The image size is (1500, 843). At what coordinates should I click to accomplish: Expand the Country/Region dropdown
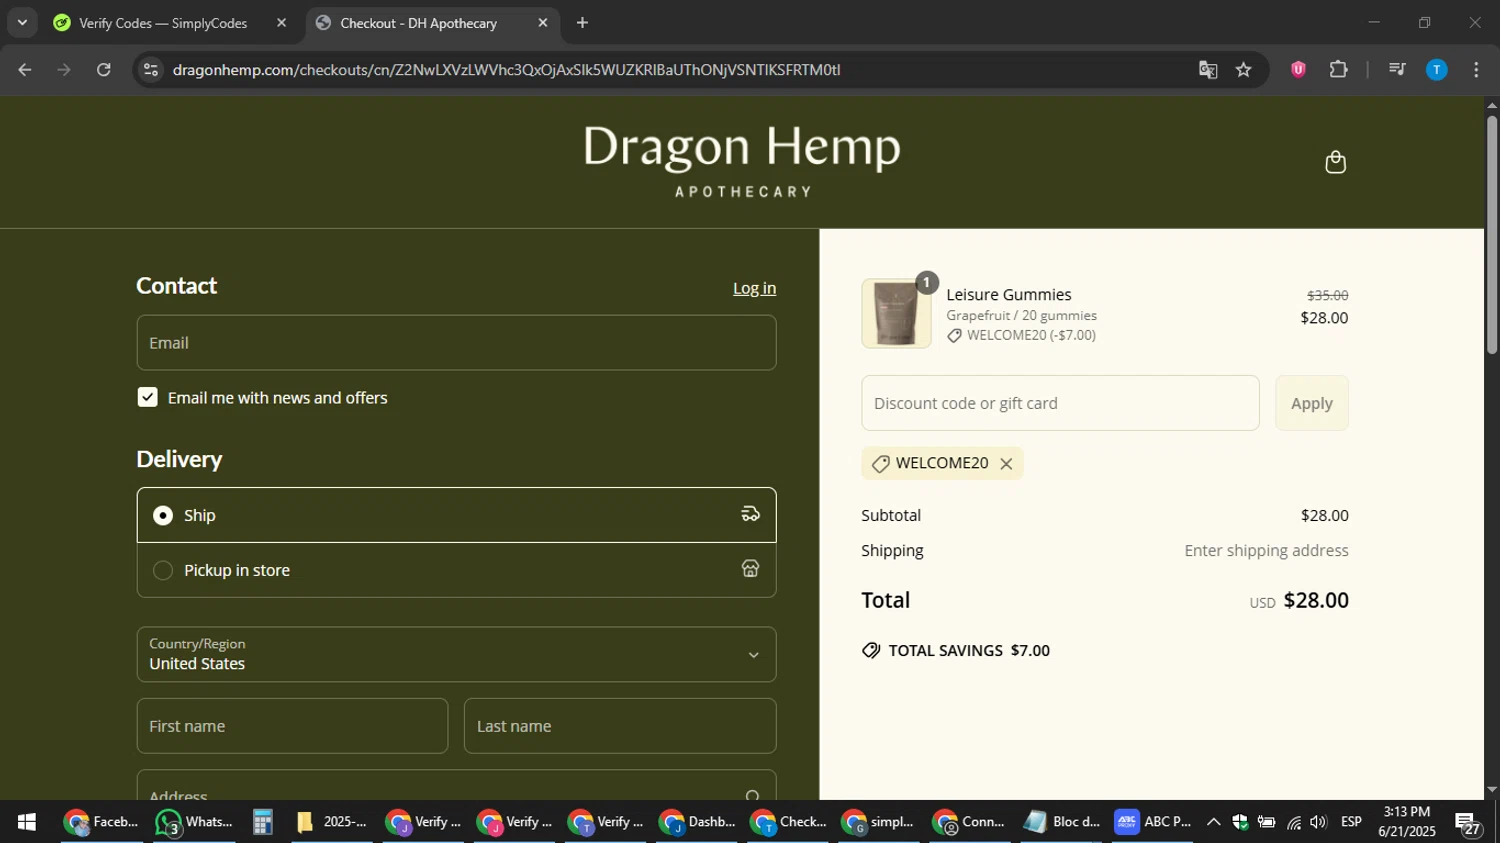[456, 654]
